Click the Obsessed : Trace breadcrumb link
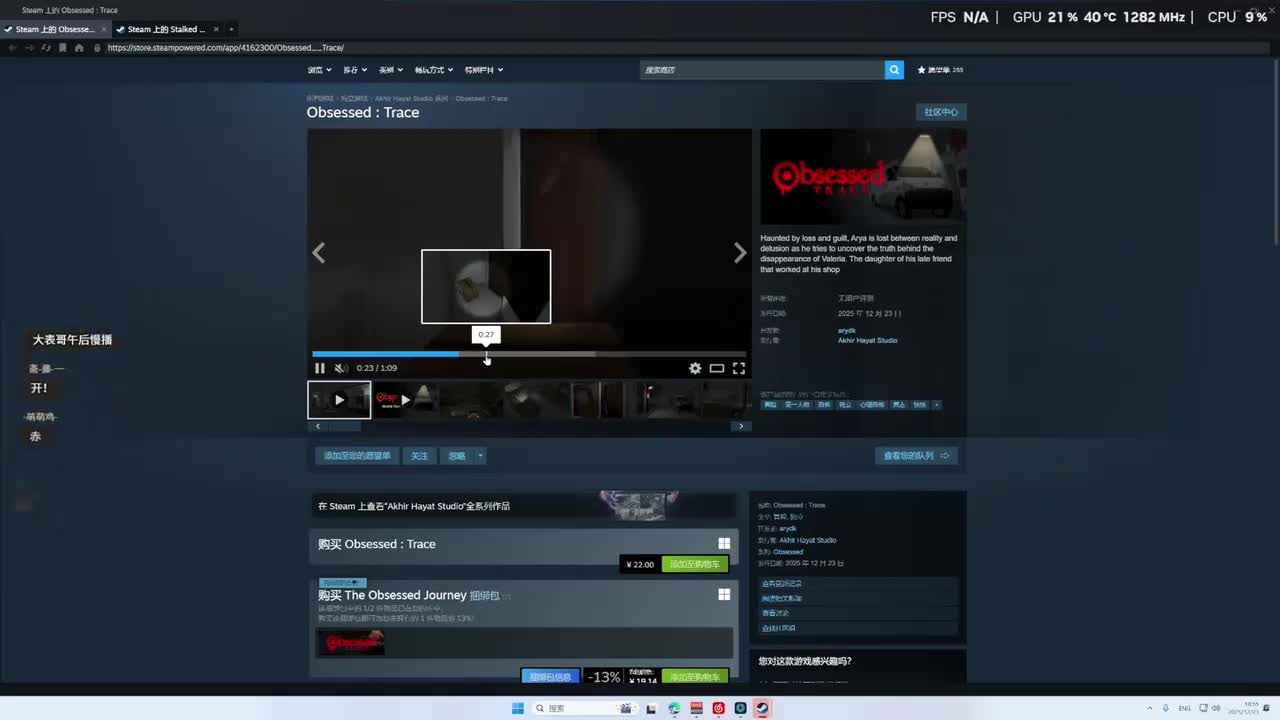 pos(481,98)
